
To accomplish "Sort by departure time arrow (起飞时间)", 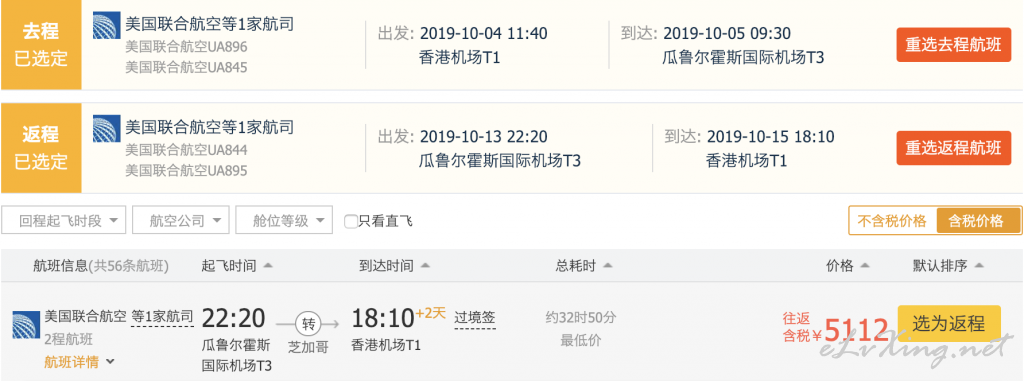I will (x=268, y=266).
